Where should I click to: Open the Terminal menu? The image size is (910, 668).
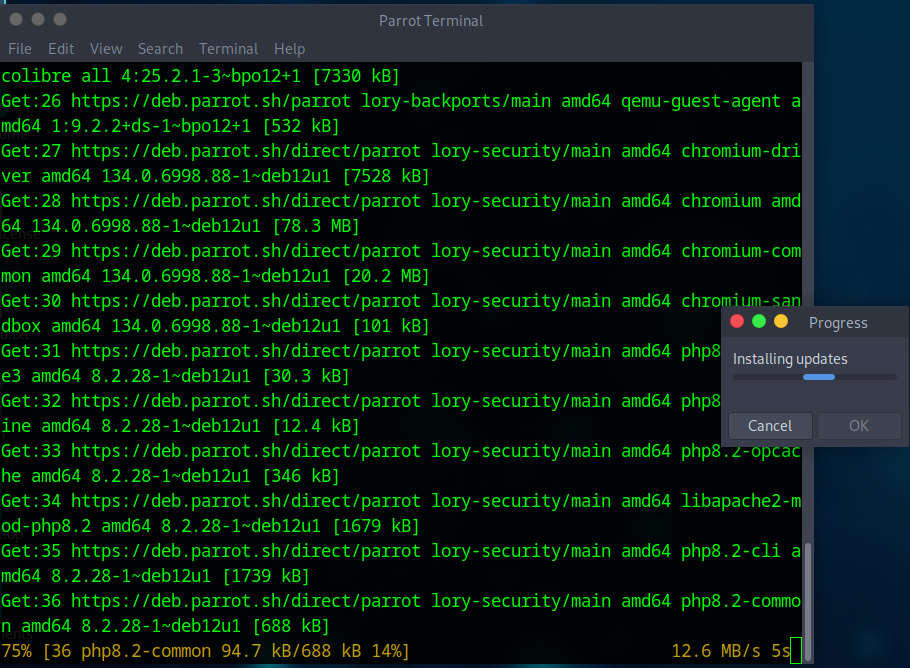click(x=228, y=48)
